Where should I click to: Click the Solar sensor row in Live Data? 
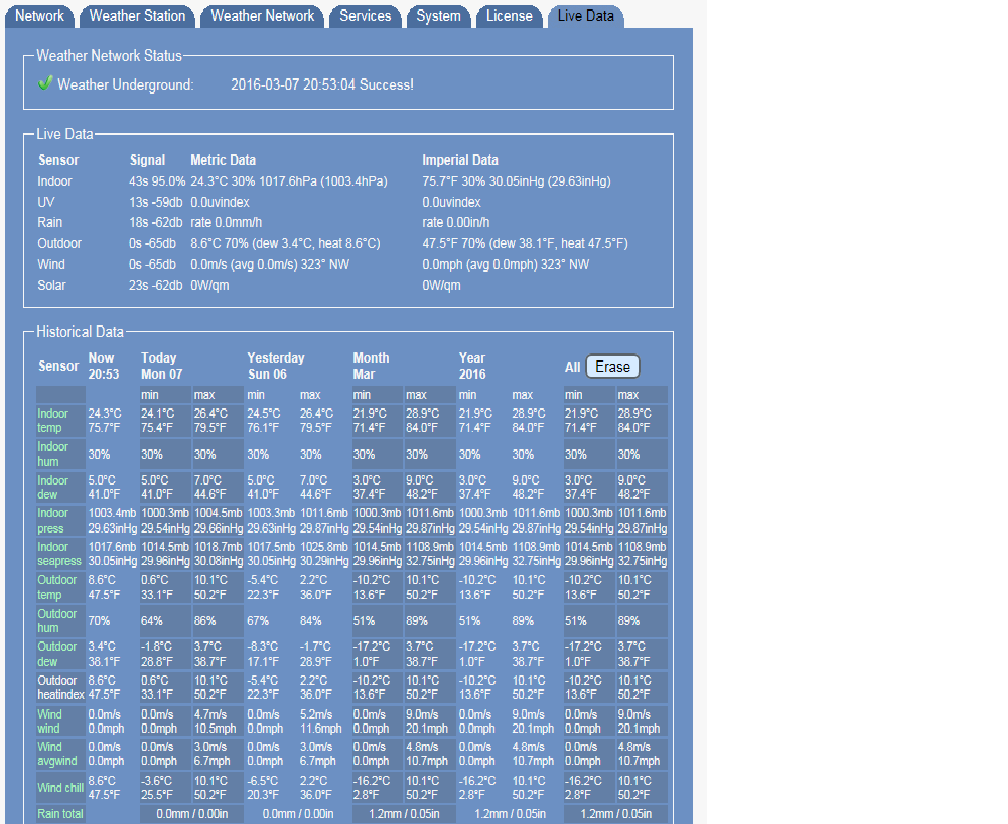pyautogui.click(x=51, y=285)
